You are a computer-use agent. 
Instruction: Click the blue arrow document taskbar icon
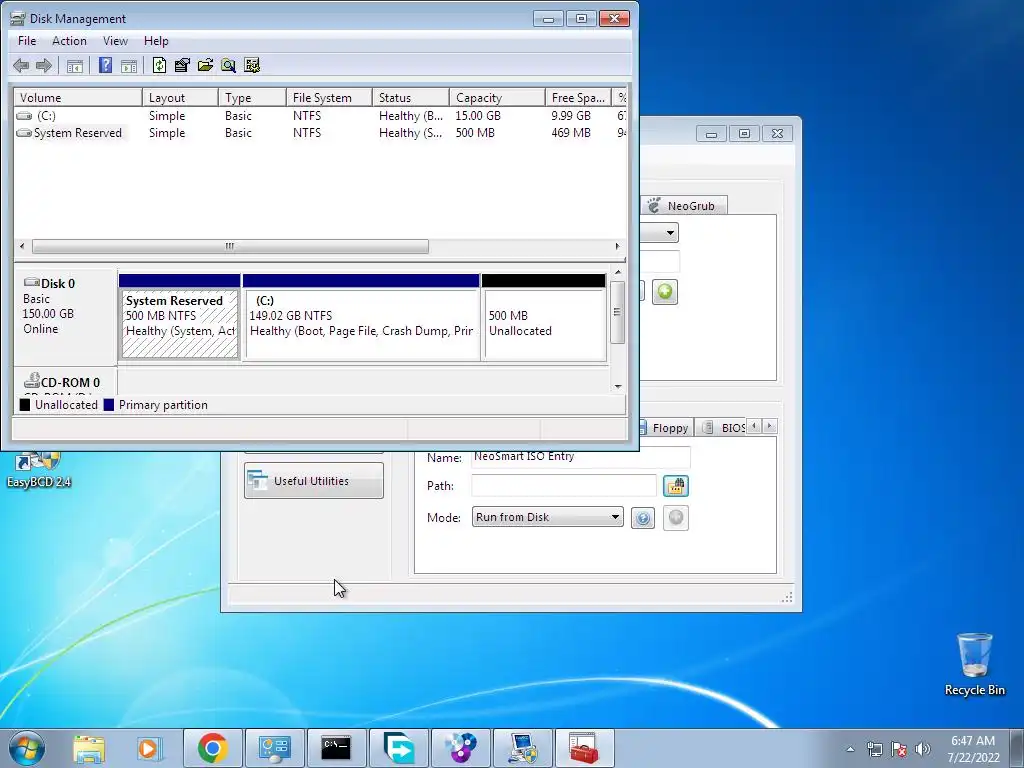pos(398,748)
